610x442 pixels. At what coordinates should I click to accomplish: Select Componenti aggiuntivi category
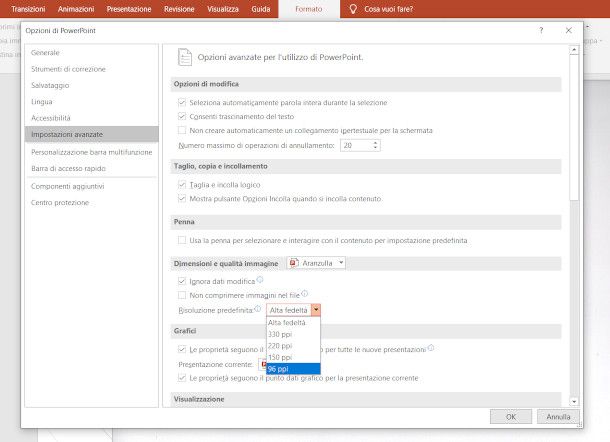pos(92,186)
